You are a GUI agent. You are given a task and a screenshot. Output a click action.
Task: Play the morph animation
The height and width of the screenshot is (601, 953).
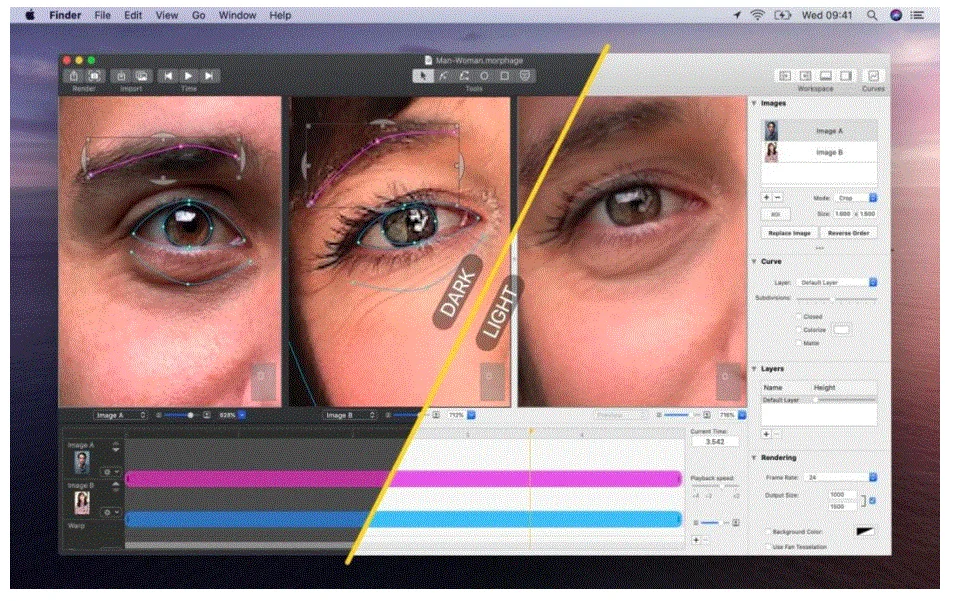188,76
